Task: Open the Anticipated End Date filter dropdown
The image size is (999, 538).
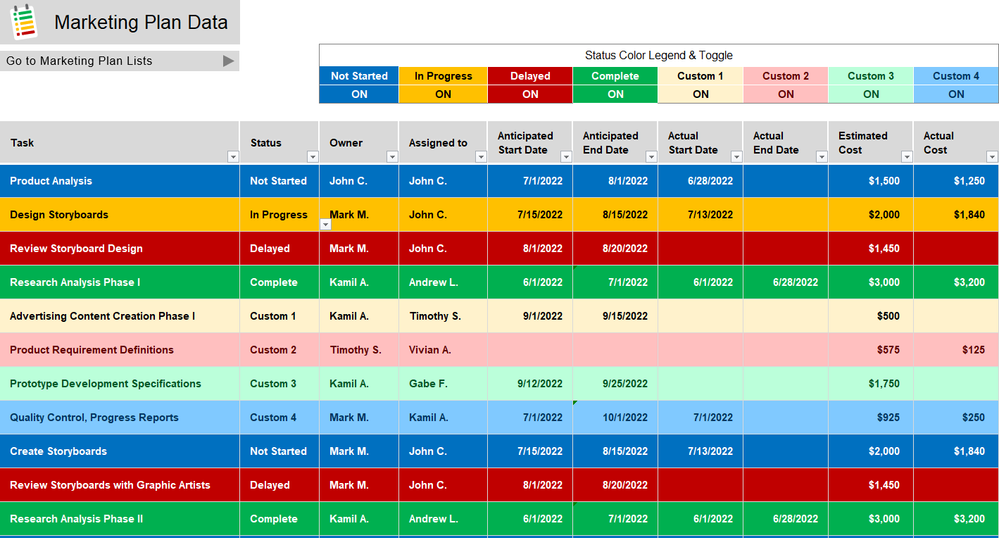Action: point(651,157)
